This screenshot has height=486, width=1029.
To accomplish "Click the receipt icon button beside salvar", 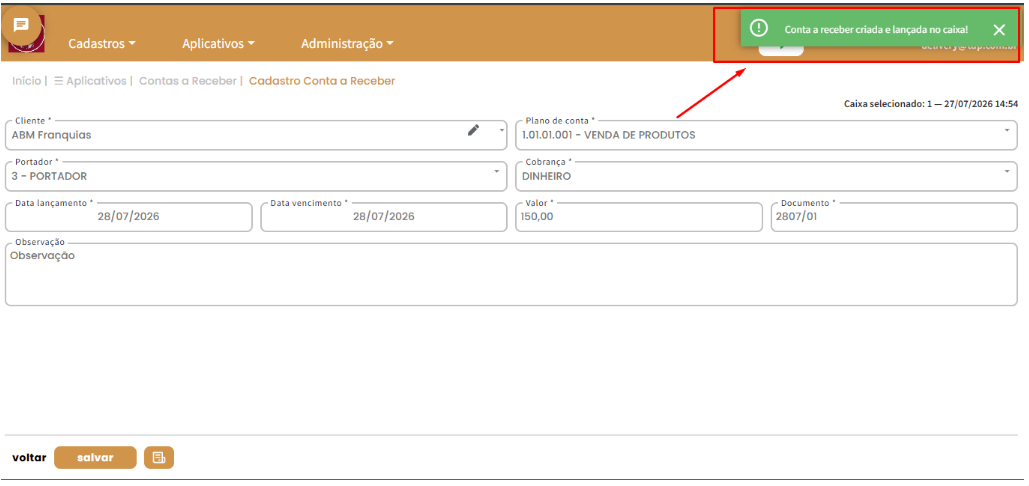I will [x=159, y=457].
